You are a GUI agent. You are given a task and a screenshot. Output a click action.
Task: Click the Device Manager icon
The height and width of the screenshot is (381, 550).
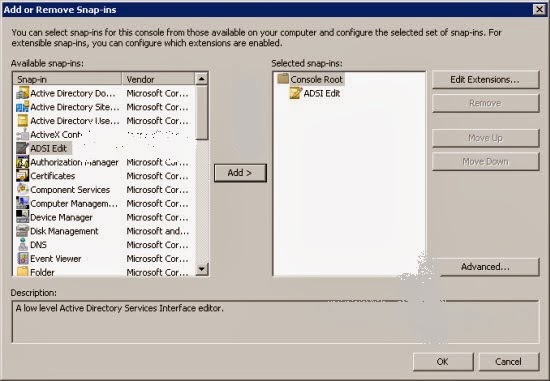[23, 217]
